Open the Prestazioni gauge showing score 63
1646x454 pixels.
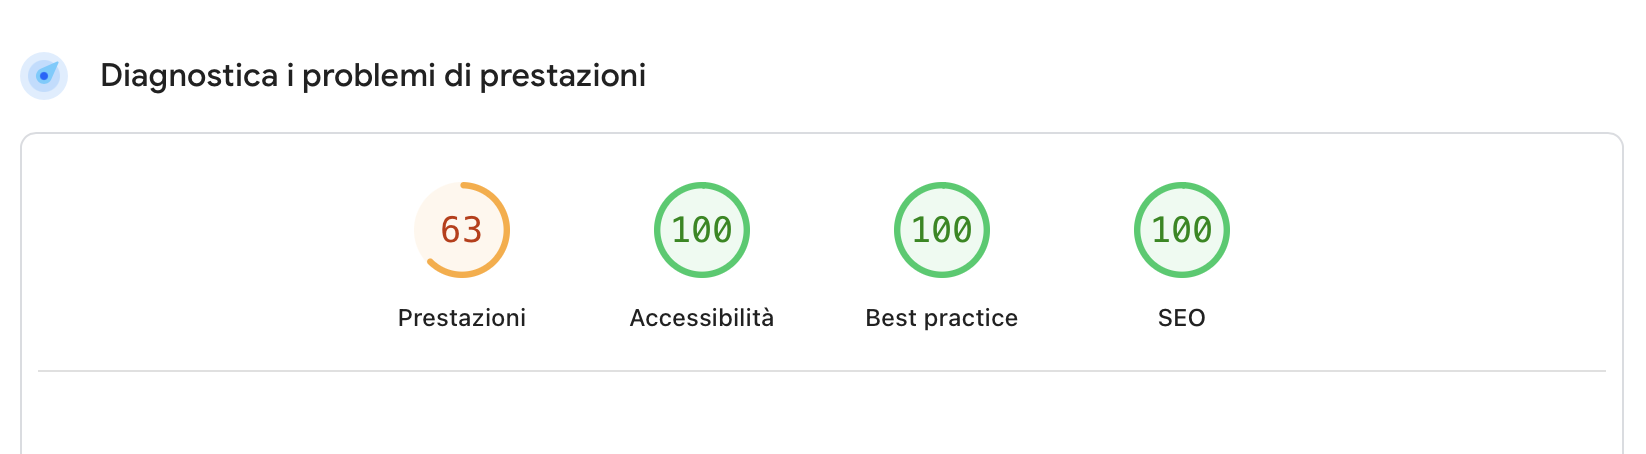[x=462, y=230]
